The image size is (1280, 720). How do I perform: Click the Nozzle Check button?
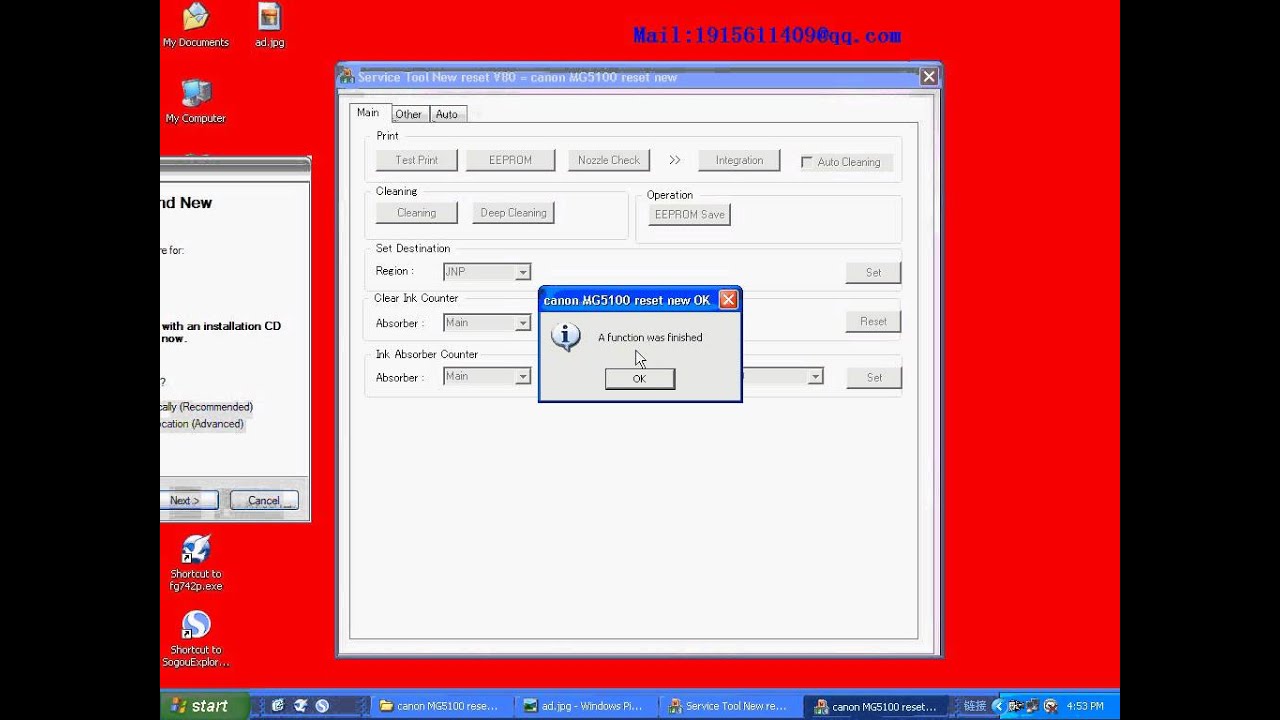click(x=609, y=160)
